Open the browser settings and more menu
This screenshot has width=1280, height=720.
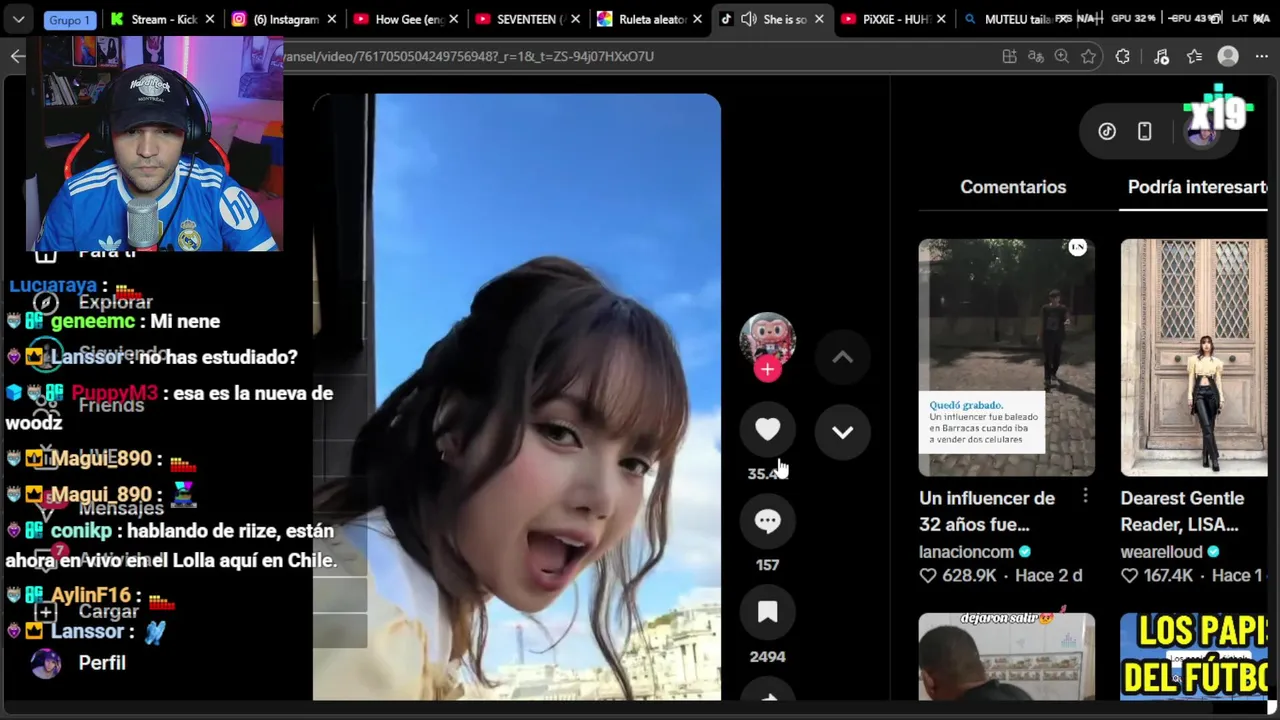1260,57
